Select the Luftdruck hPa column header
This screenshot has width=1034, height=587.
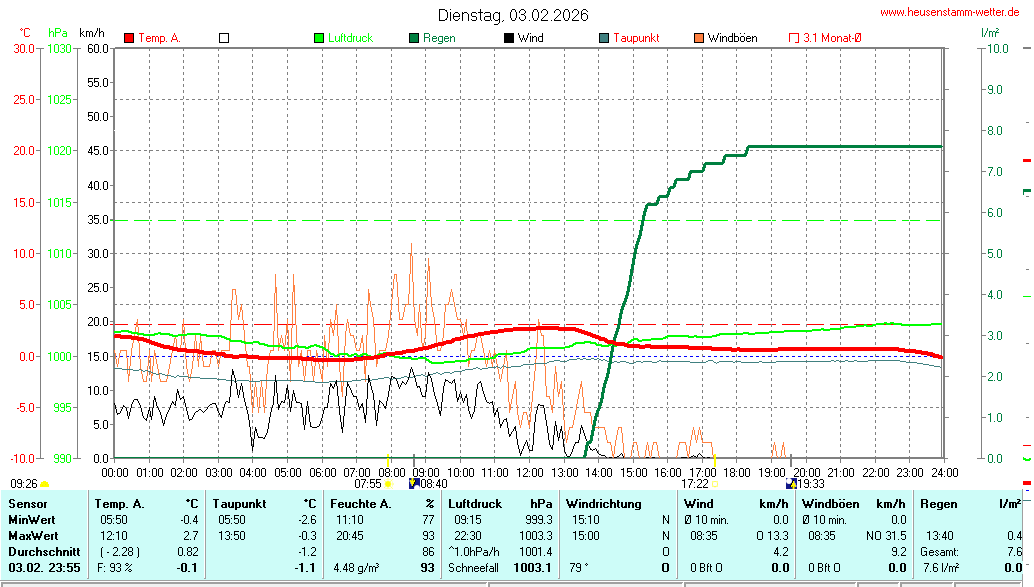pyautogui.click(x=500, y=504)
